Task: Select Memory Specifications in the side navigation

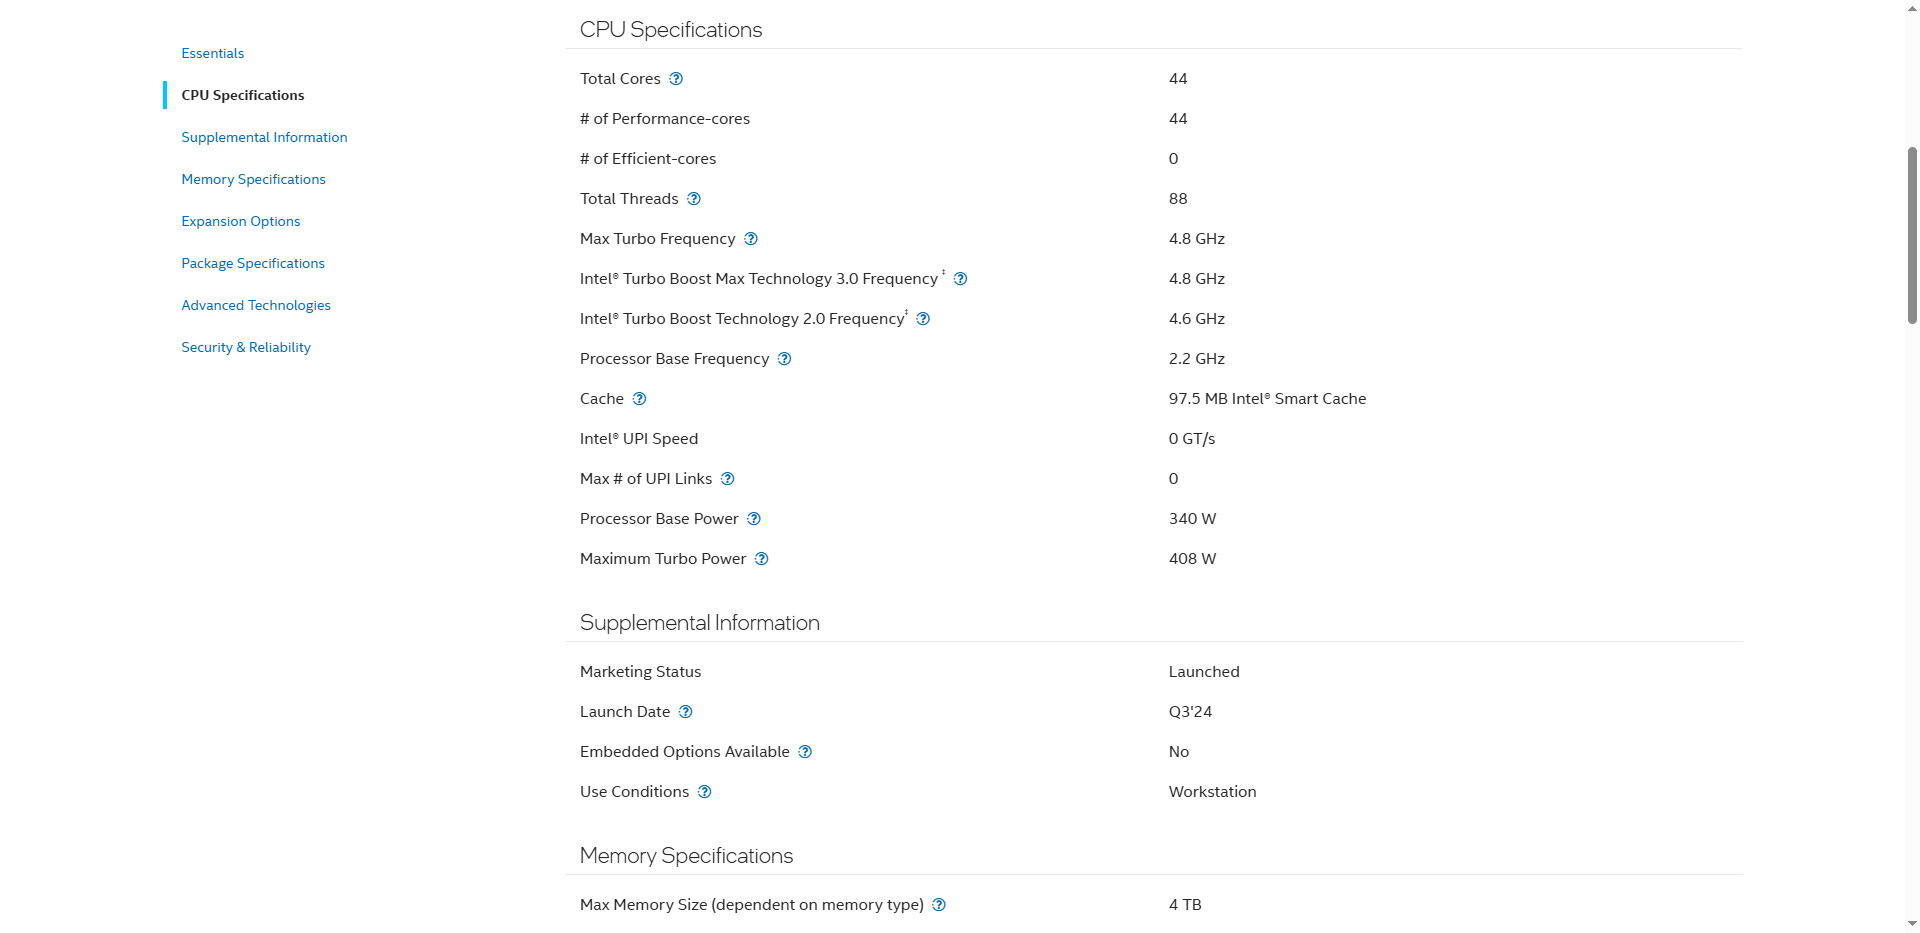Action: pyautogui.click(x=253, y=179)
